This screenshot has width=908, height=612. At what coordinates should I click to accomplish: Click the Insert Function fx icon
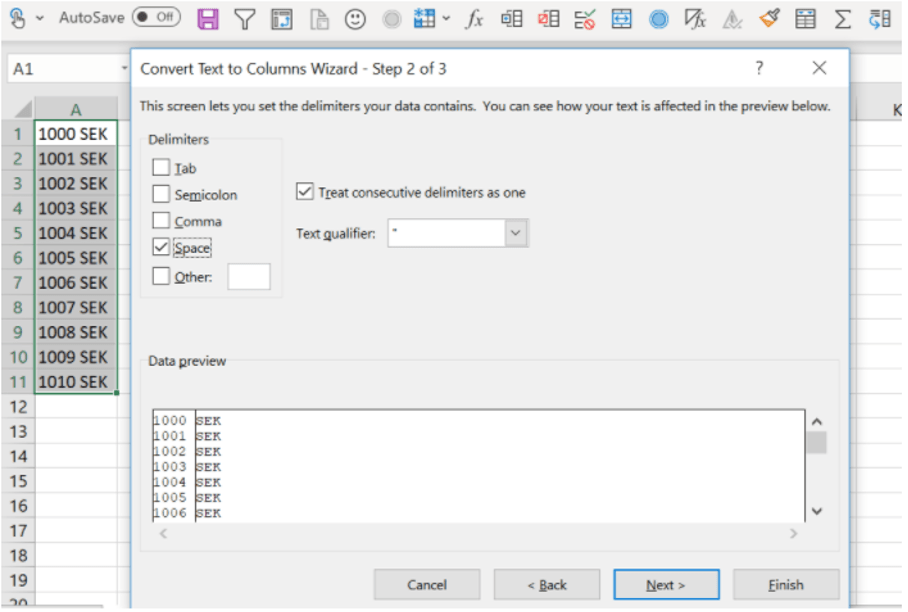(x=475, y=18)
